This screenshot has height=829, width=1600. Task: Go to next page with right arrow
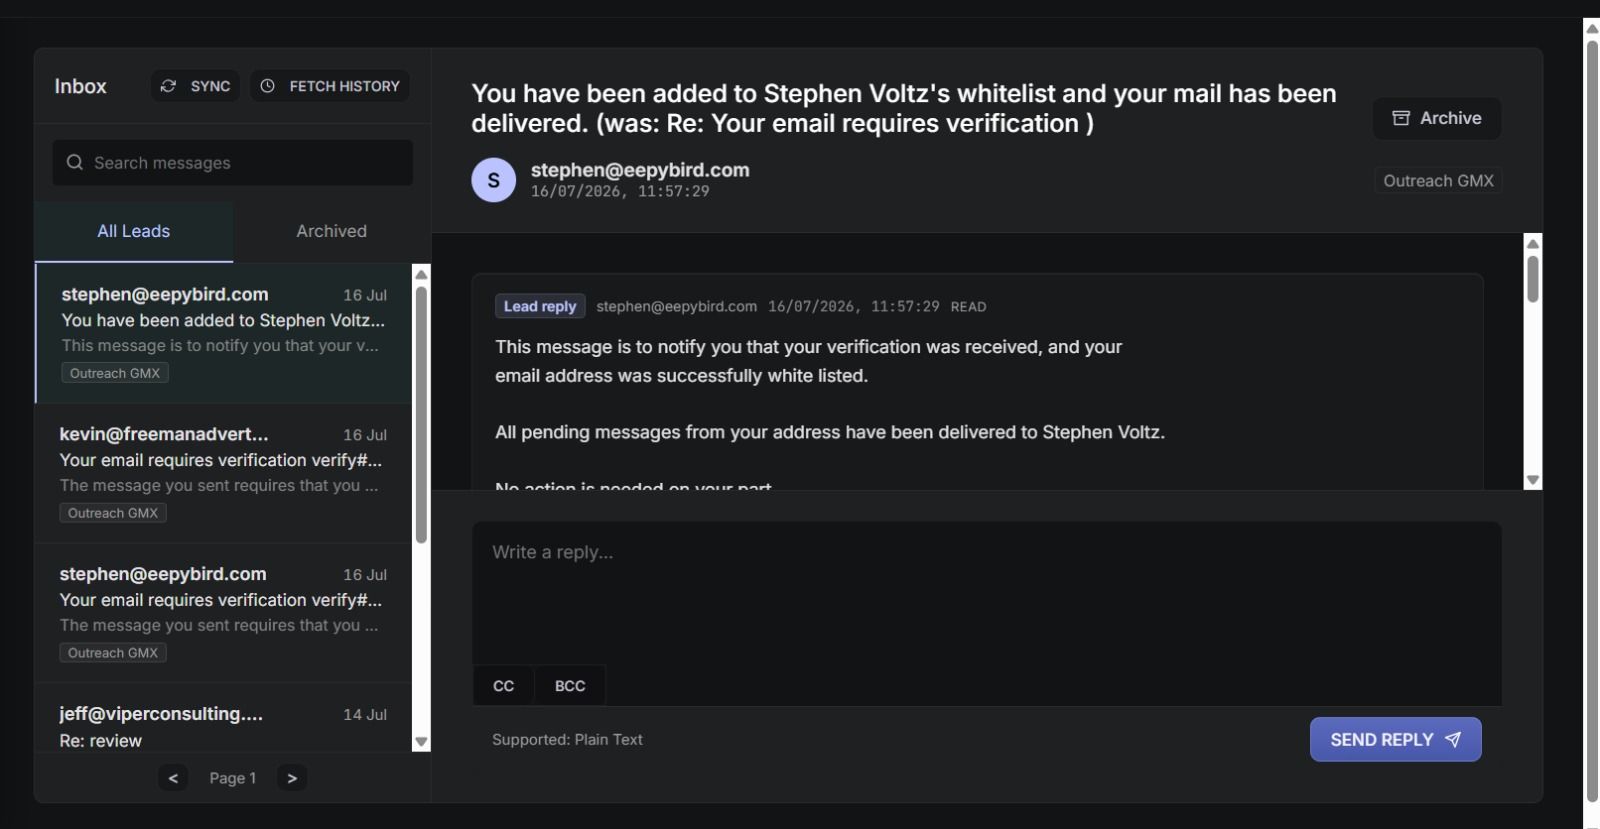coord(292,778)
